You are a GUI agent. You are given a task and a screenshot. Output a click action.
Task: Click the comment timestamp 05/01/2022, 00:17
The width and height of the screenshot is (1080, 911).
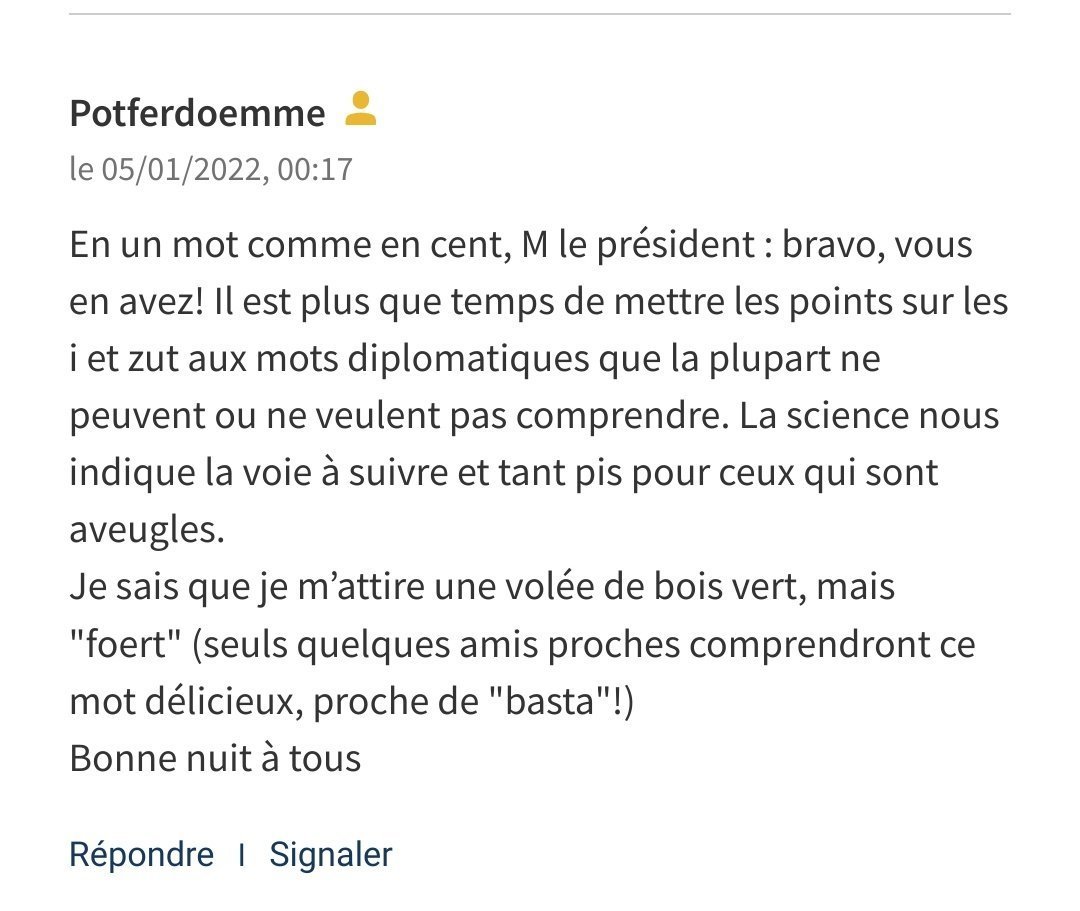tap(227, 169)
